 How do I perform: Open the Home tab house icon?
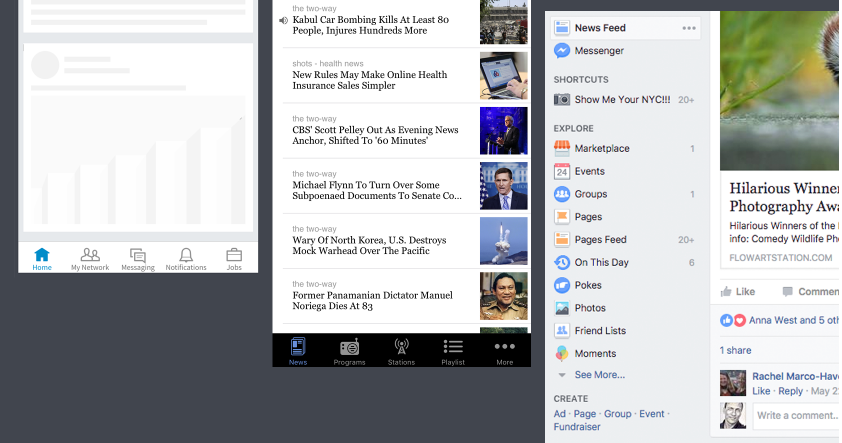42,255
